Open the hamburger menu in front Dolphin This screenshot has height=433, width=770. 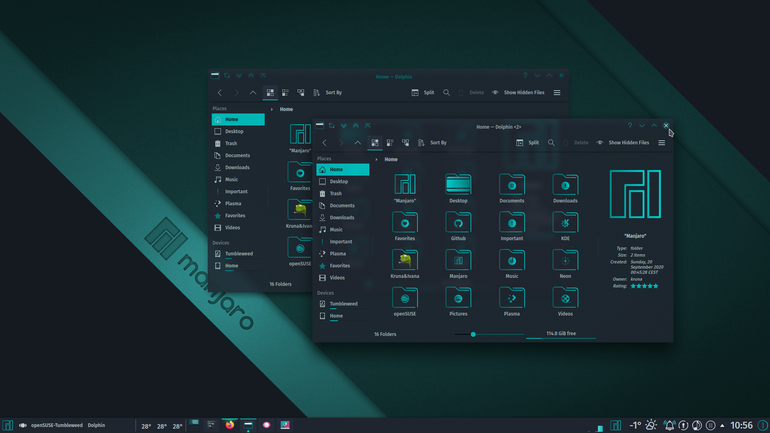[x=661, y=143]
